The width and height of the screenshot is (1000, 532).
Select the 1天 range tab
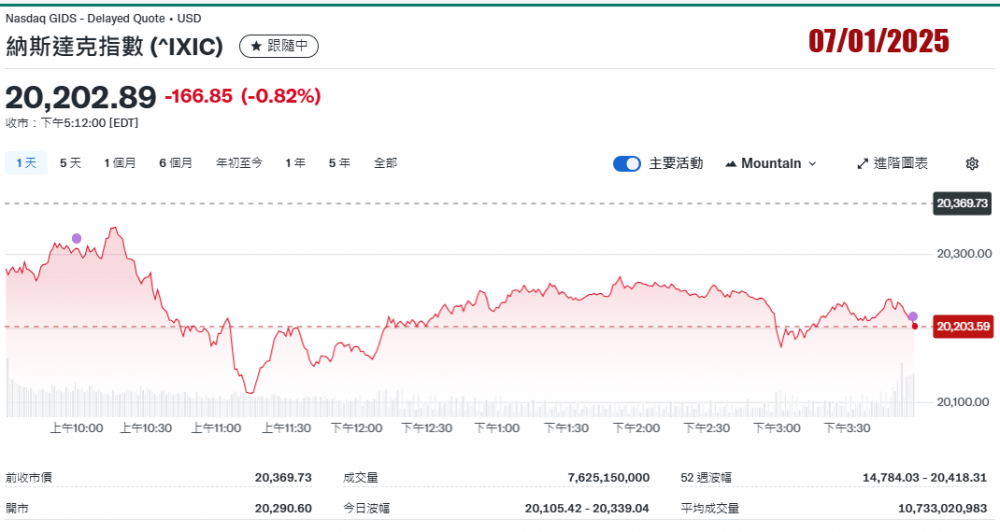26,163
